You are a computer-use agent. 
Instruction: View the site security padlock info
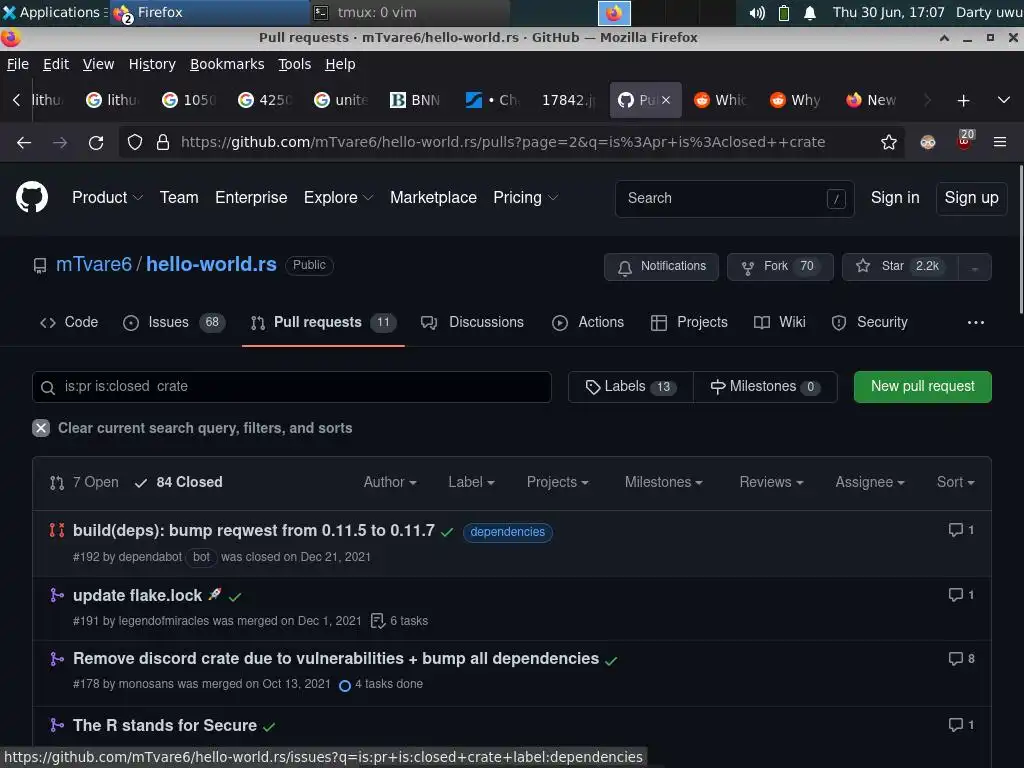click(163, 142)
